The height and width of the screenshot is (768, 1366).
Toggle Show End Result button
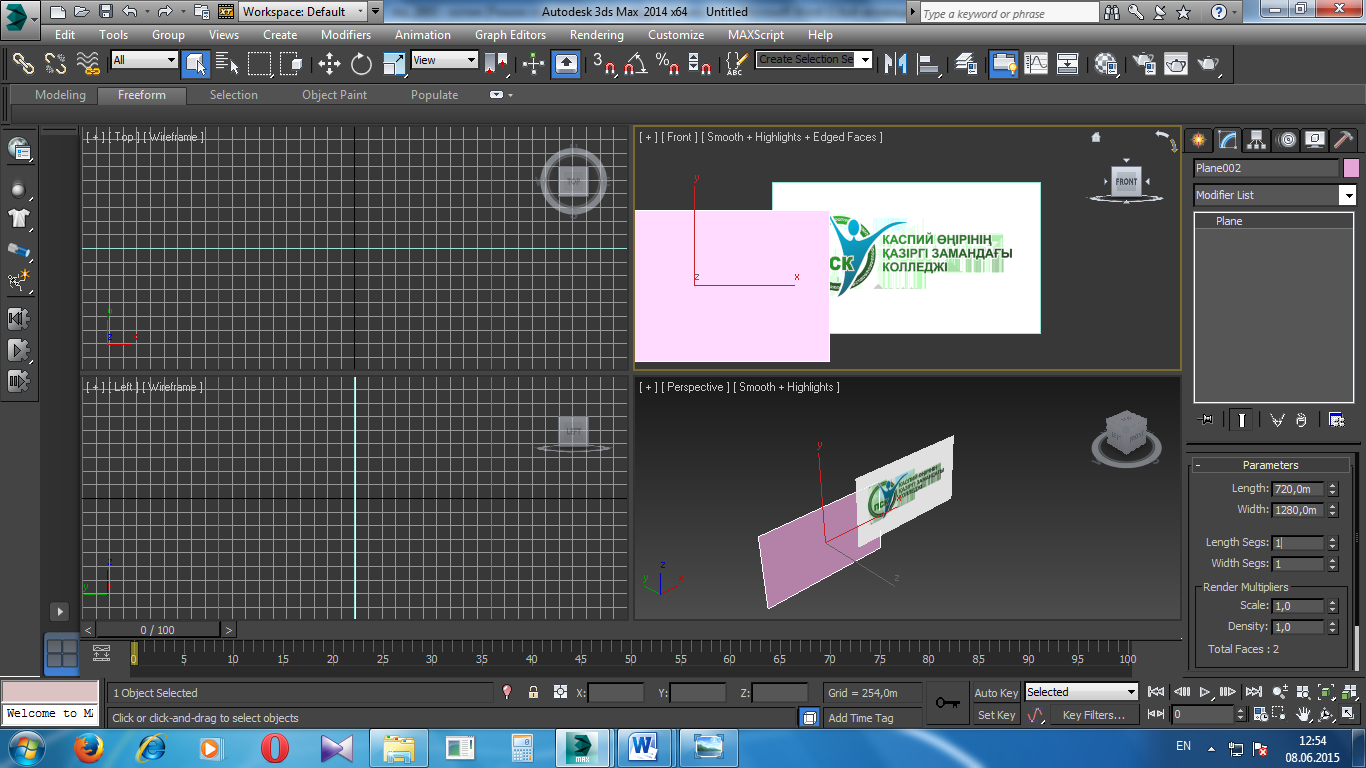pos(1241,420)
